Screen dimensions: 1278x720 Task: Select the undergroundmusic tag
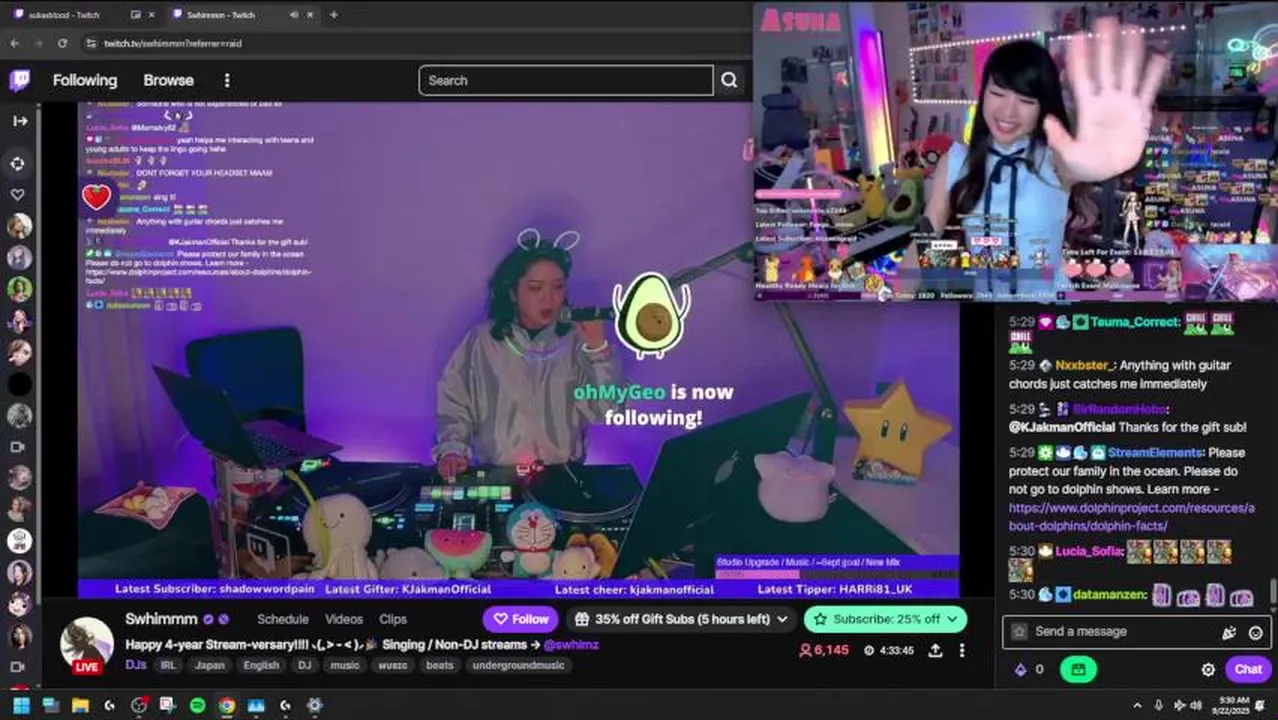518,665
